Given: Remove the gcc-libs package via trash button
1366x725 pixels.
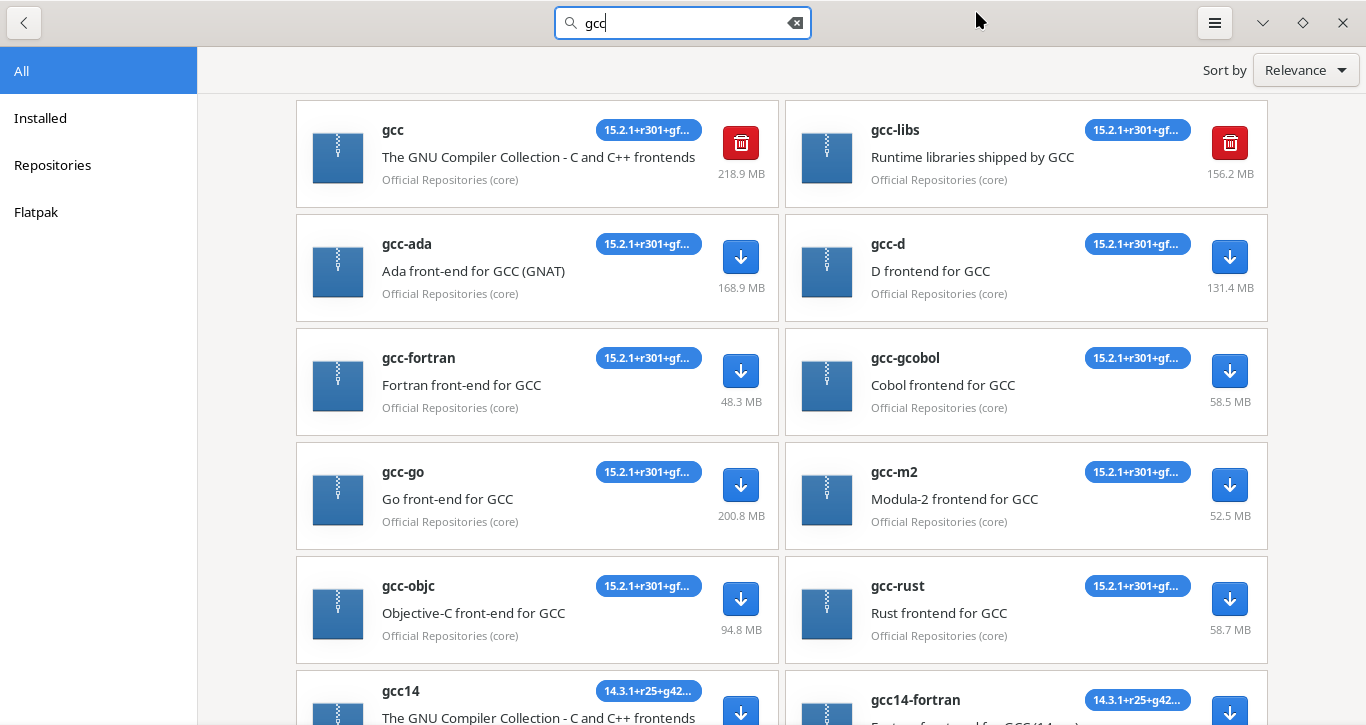Looking at the screenshot, I should 1230,143.
